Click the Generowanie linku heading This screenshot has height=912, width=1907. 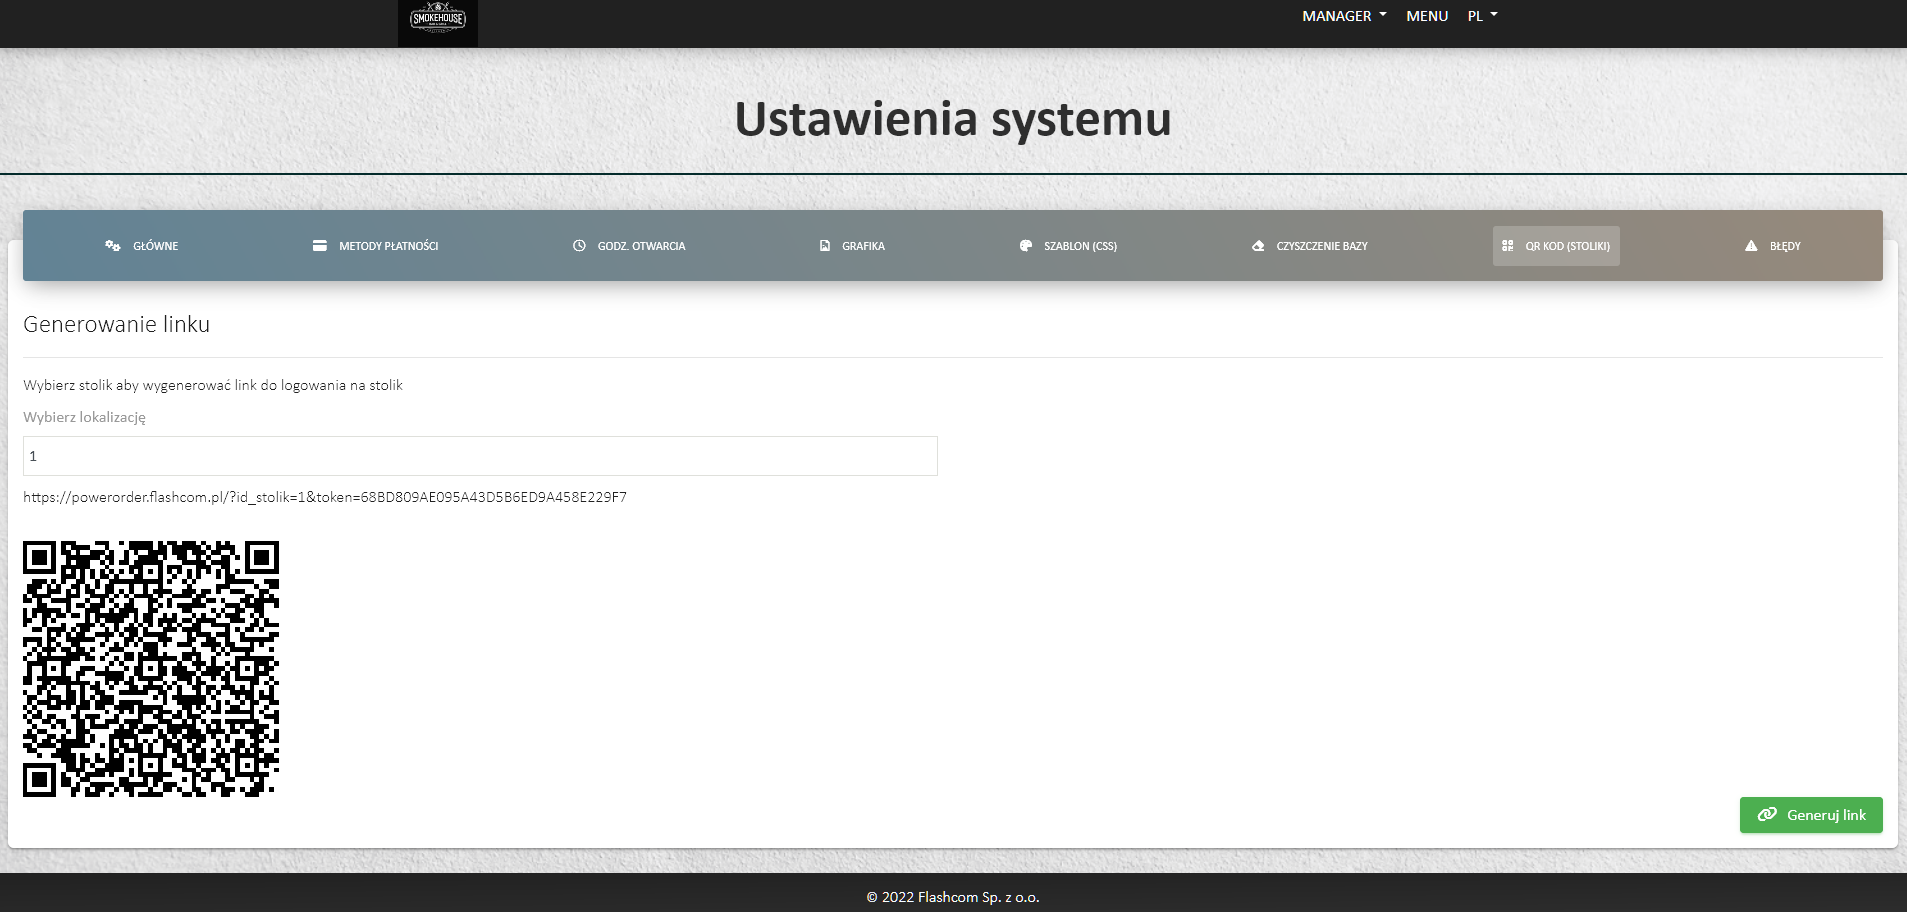click(x=117, y=324)
